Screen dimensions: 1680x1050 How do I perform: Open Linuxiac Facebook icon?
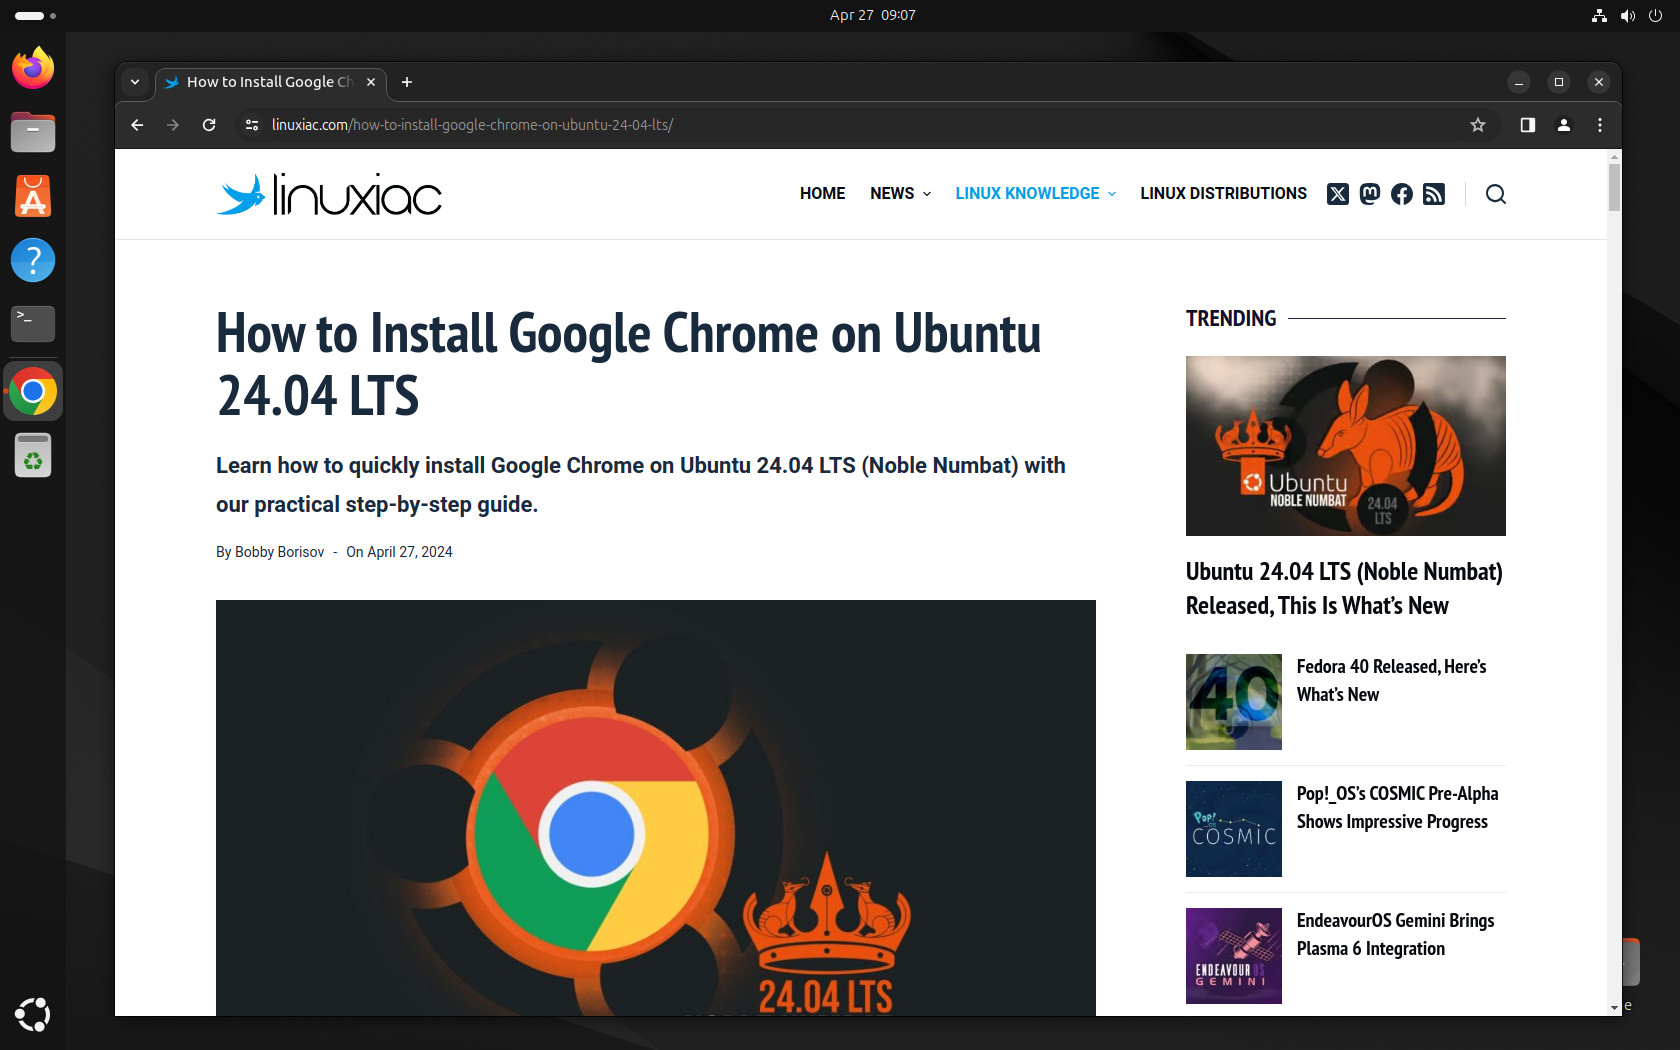pos(1402,194)
